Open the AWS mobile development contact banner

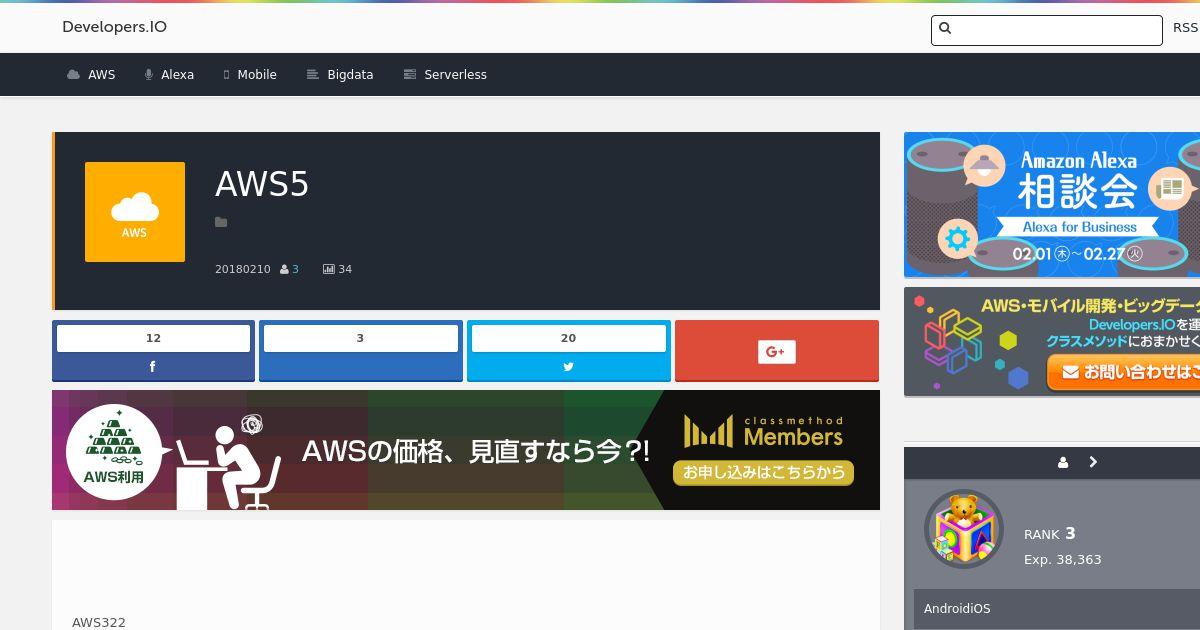tap(1052, 342)
